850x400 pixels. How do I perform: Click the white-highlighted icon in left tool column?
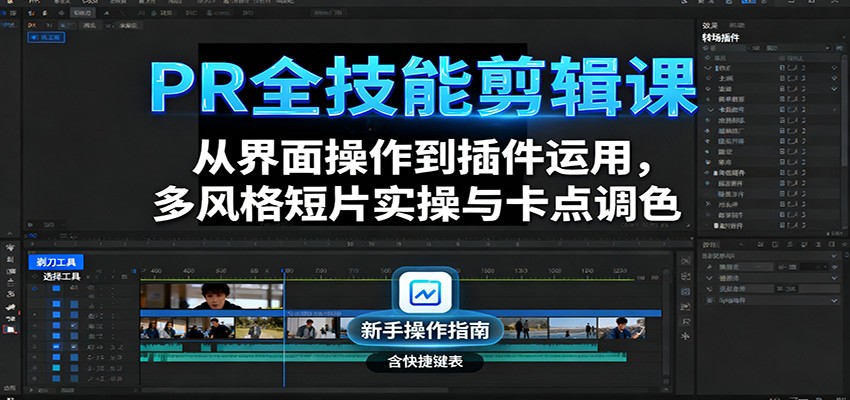[x=11, y=329]
